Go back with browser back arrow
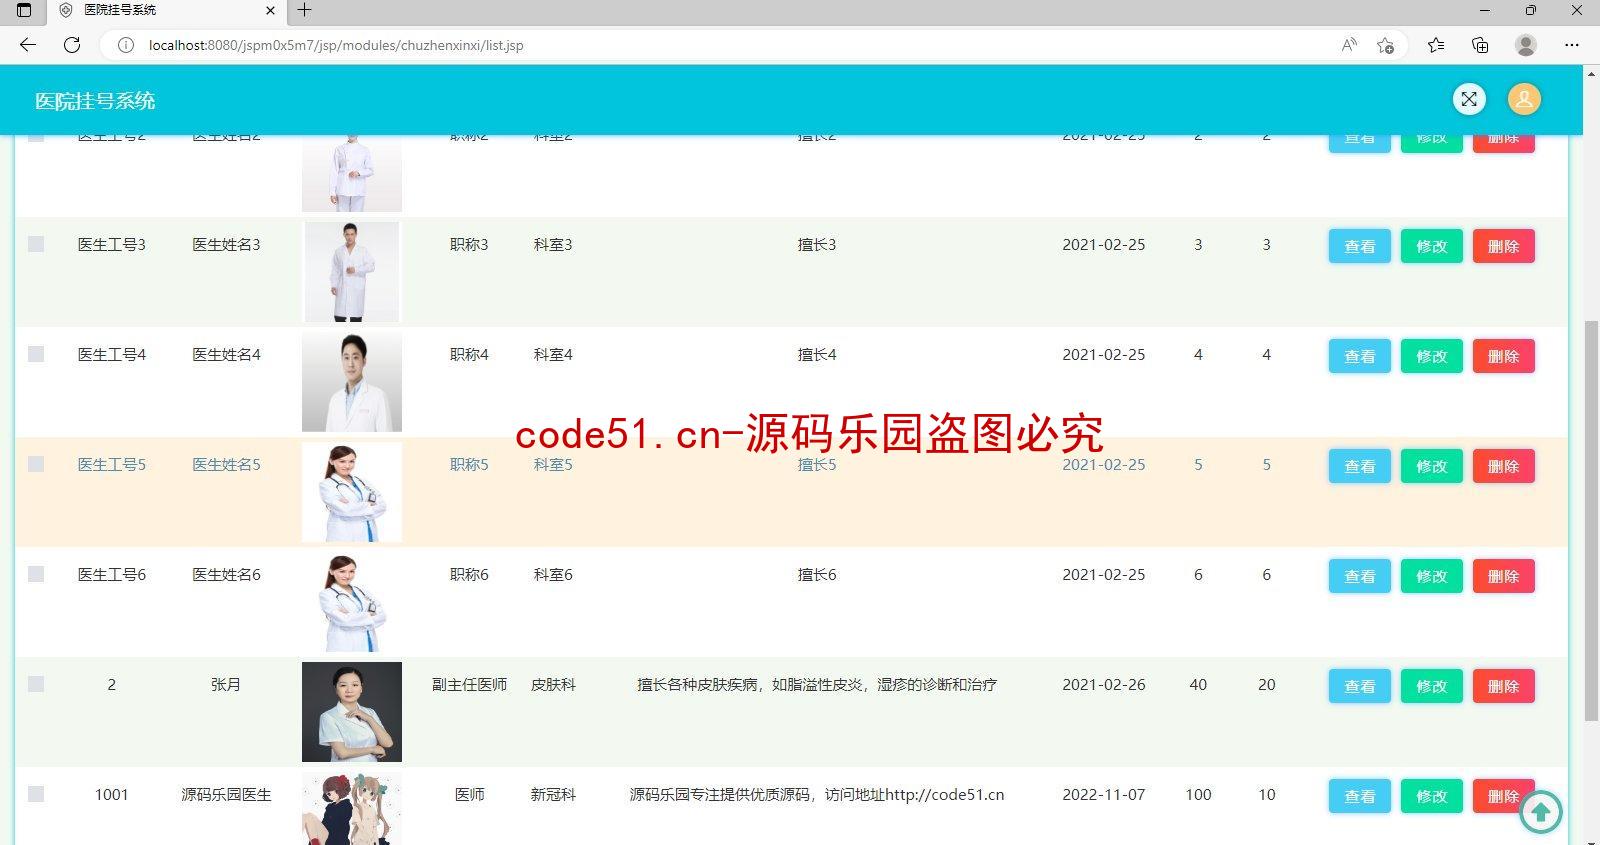Screen dimensions: 1600x845 coord(28,45)
